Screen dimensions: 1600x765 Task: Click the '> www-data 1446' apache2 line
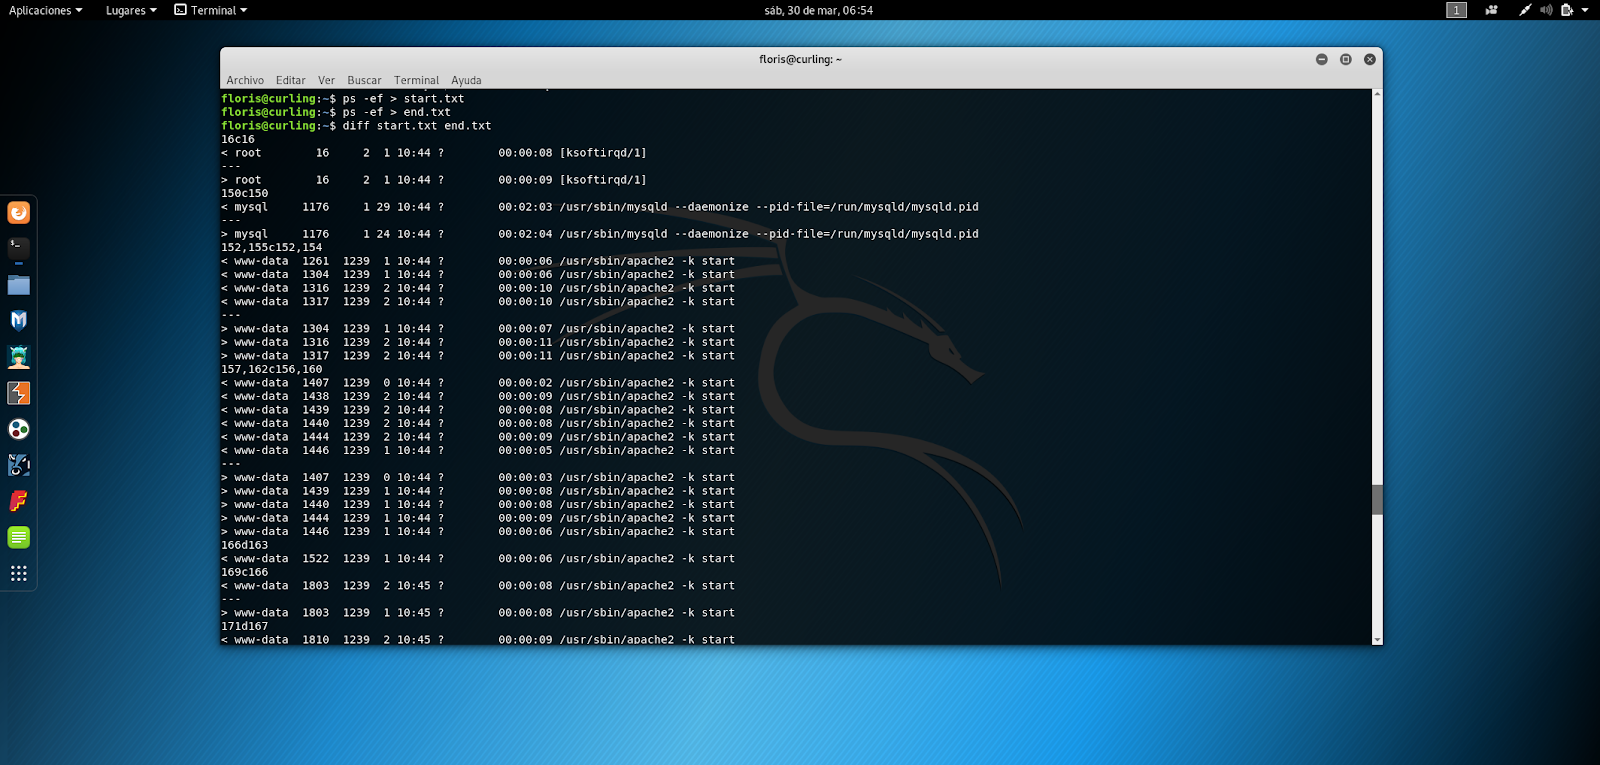pyautogui.click(x=478, y=532)
